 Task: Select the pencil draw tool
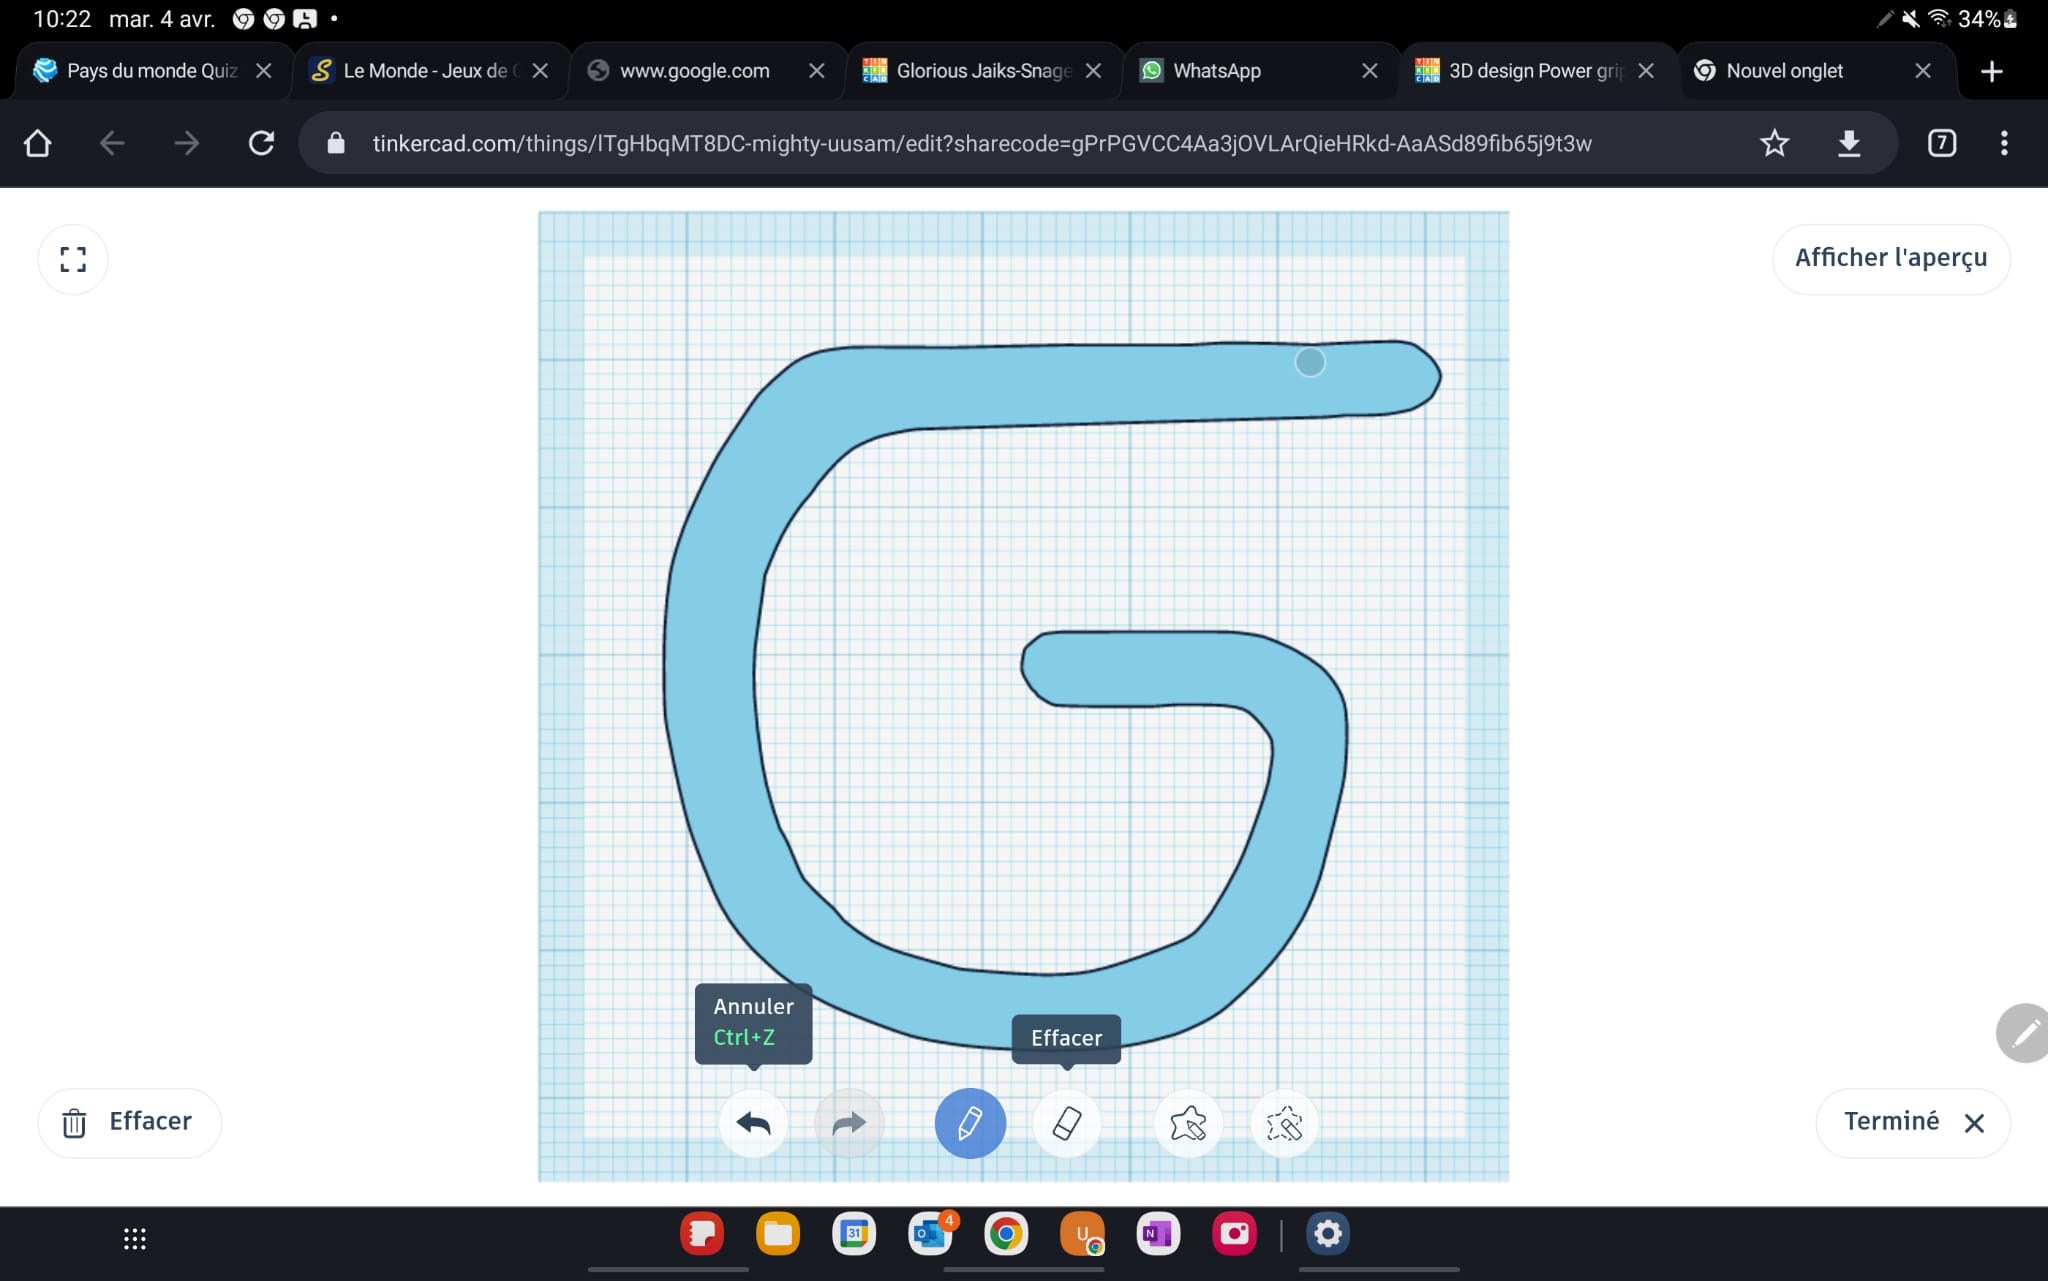tap(970, 1123)
